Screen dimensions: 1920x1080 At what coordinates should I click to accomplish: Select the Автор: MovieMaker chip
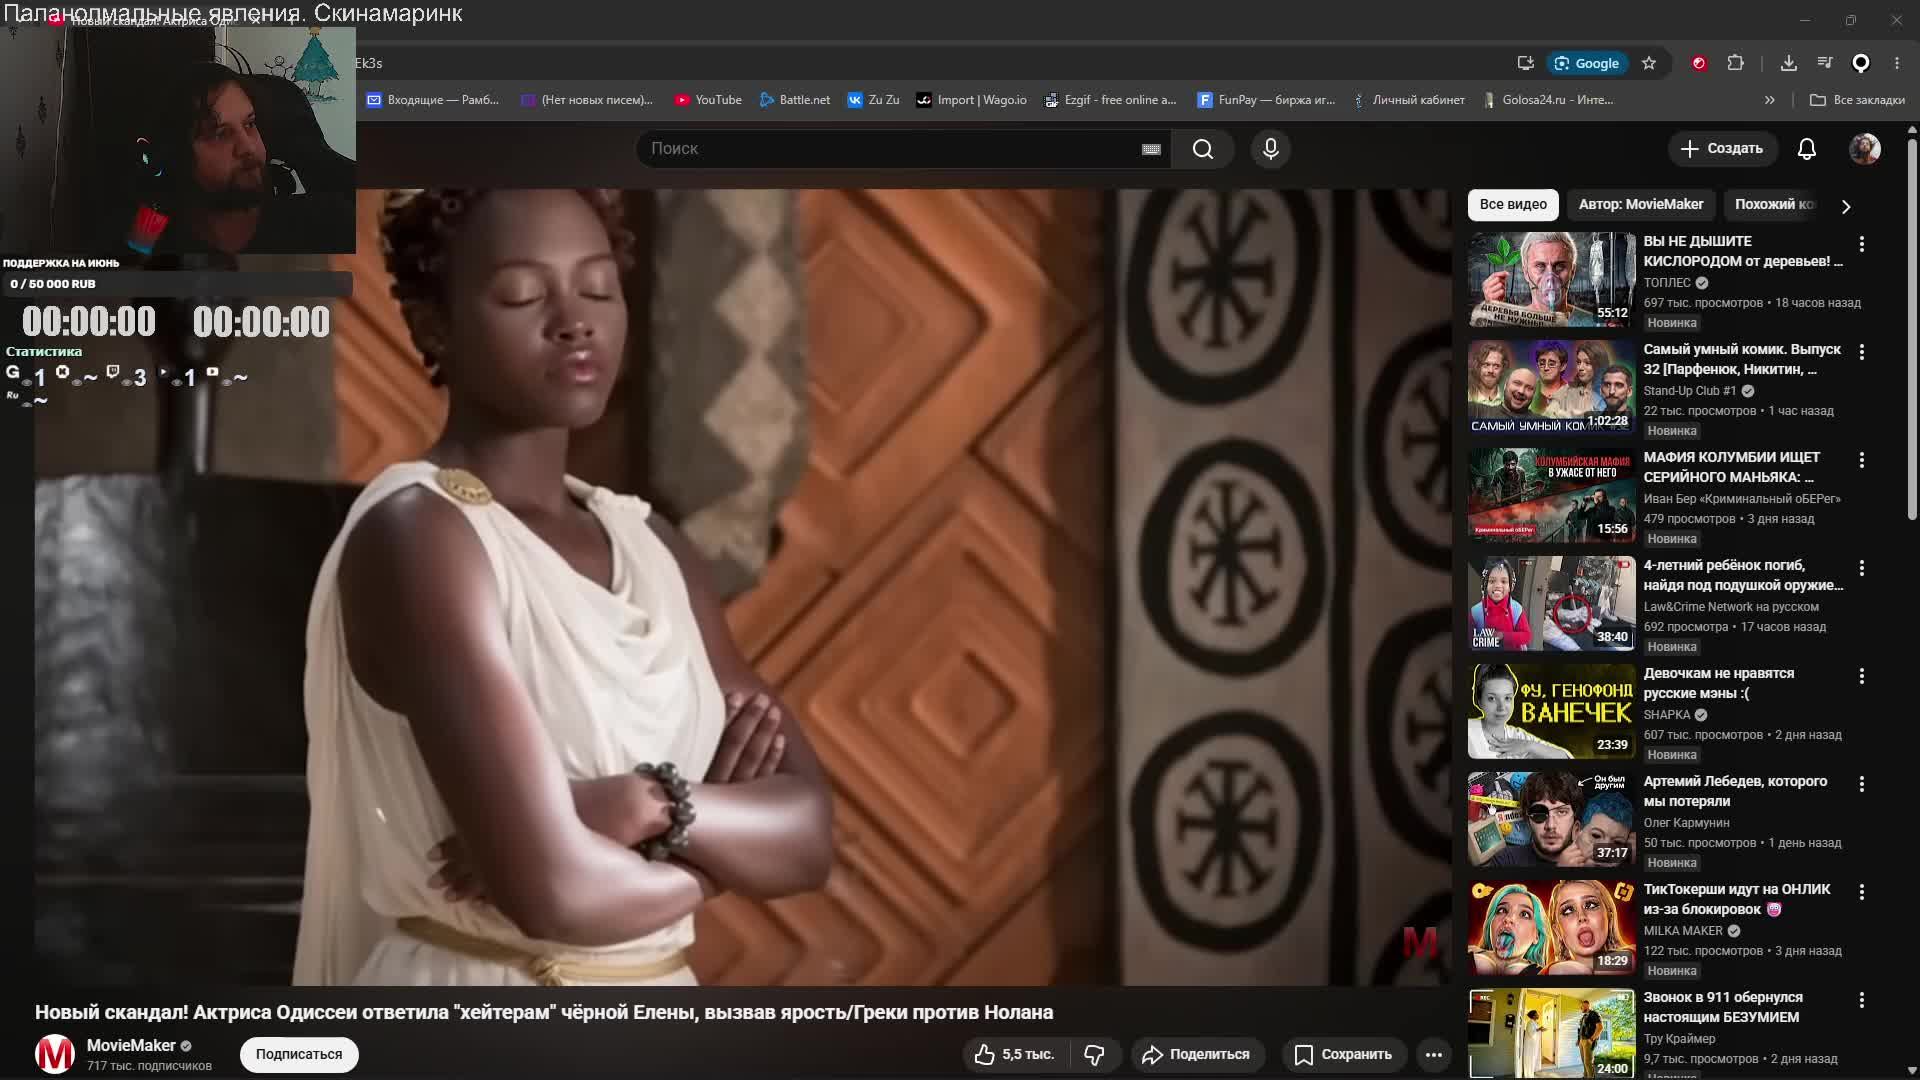pos(1641,204)
